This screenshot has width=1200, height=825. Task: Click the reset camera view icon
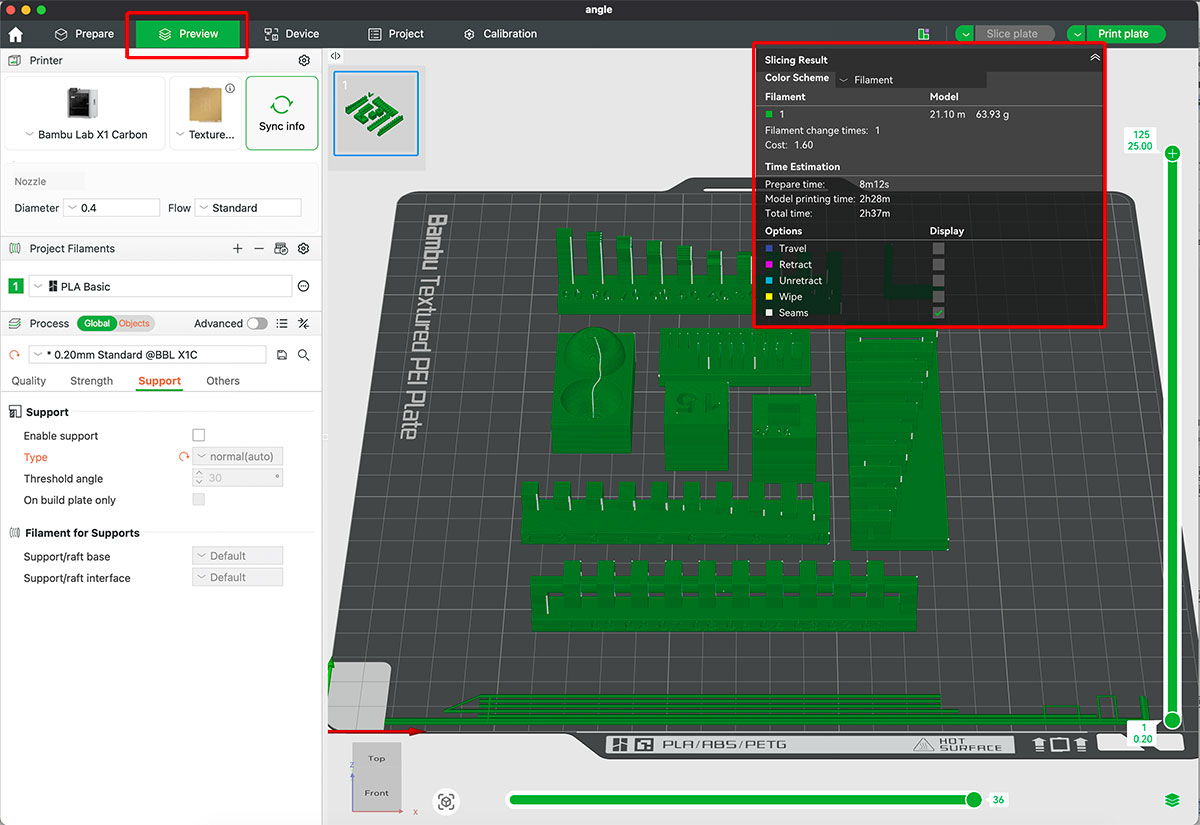(x=447, y=801)
